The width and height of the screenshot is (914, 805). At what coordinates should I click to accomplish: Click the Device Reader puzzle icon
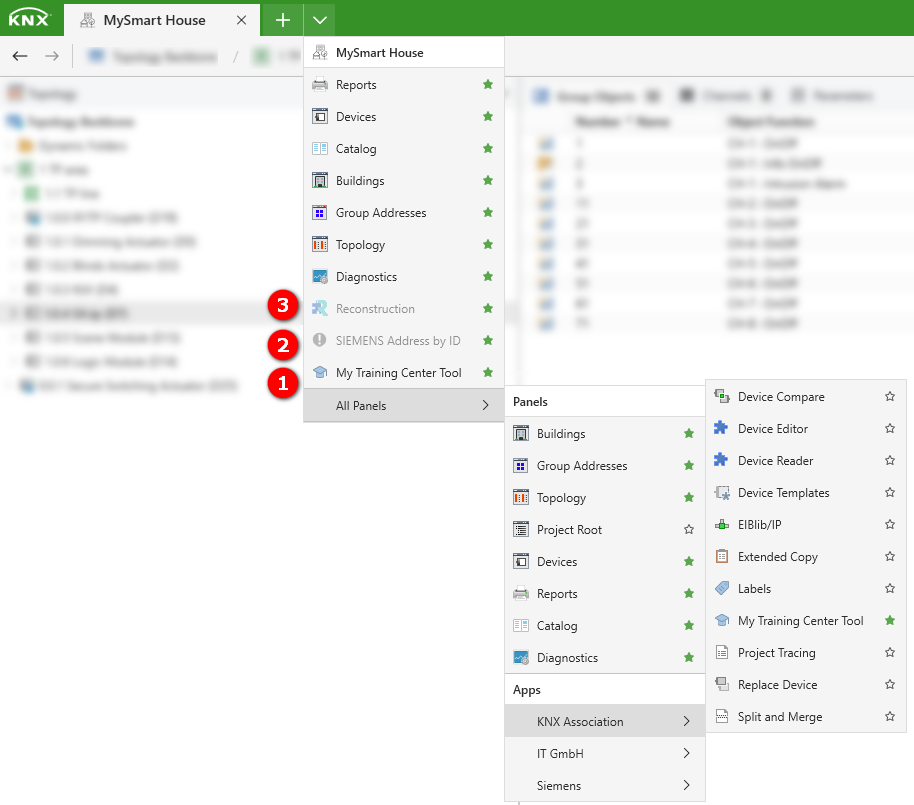[722, 460]
